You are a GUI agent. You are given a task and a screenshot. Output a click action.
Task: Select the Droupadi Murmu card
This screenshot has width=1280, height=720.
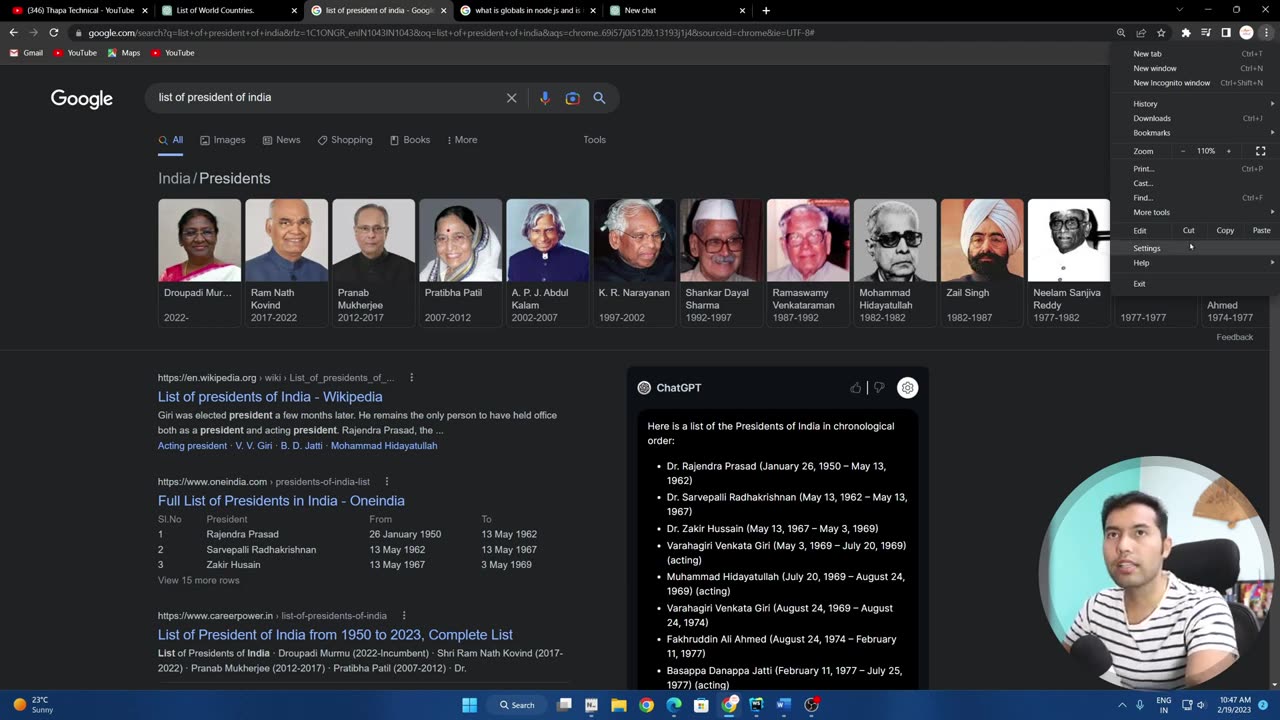click(x=199, y=261)
